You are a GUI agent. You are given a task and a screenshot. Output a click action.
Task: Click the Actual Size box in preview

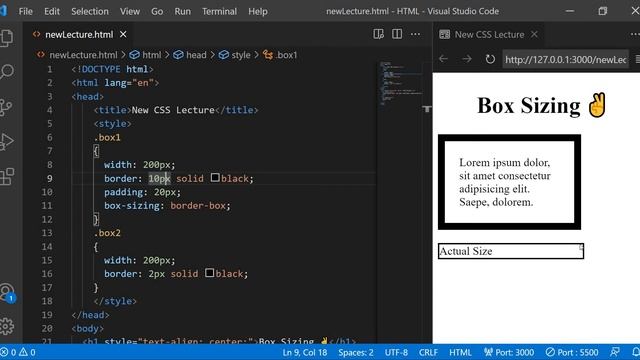point(511,251)
